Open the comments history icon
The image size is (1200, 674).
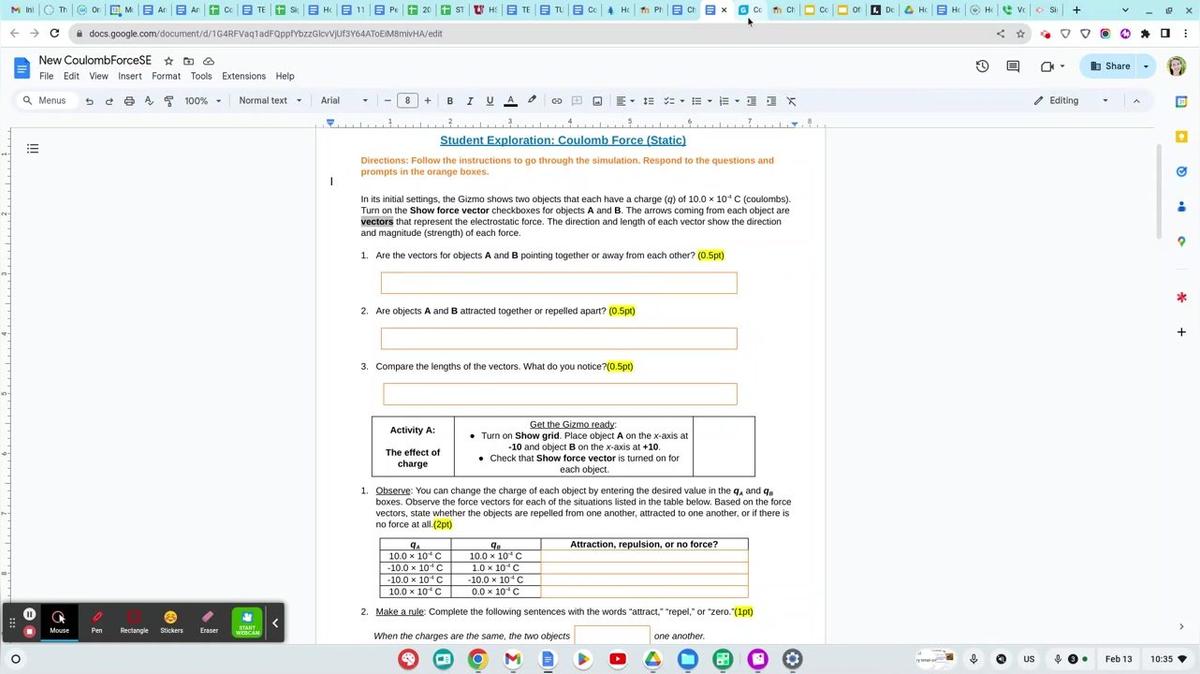pyautogui.click(x=1013, y=67)
